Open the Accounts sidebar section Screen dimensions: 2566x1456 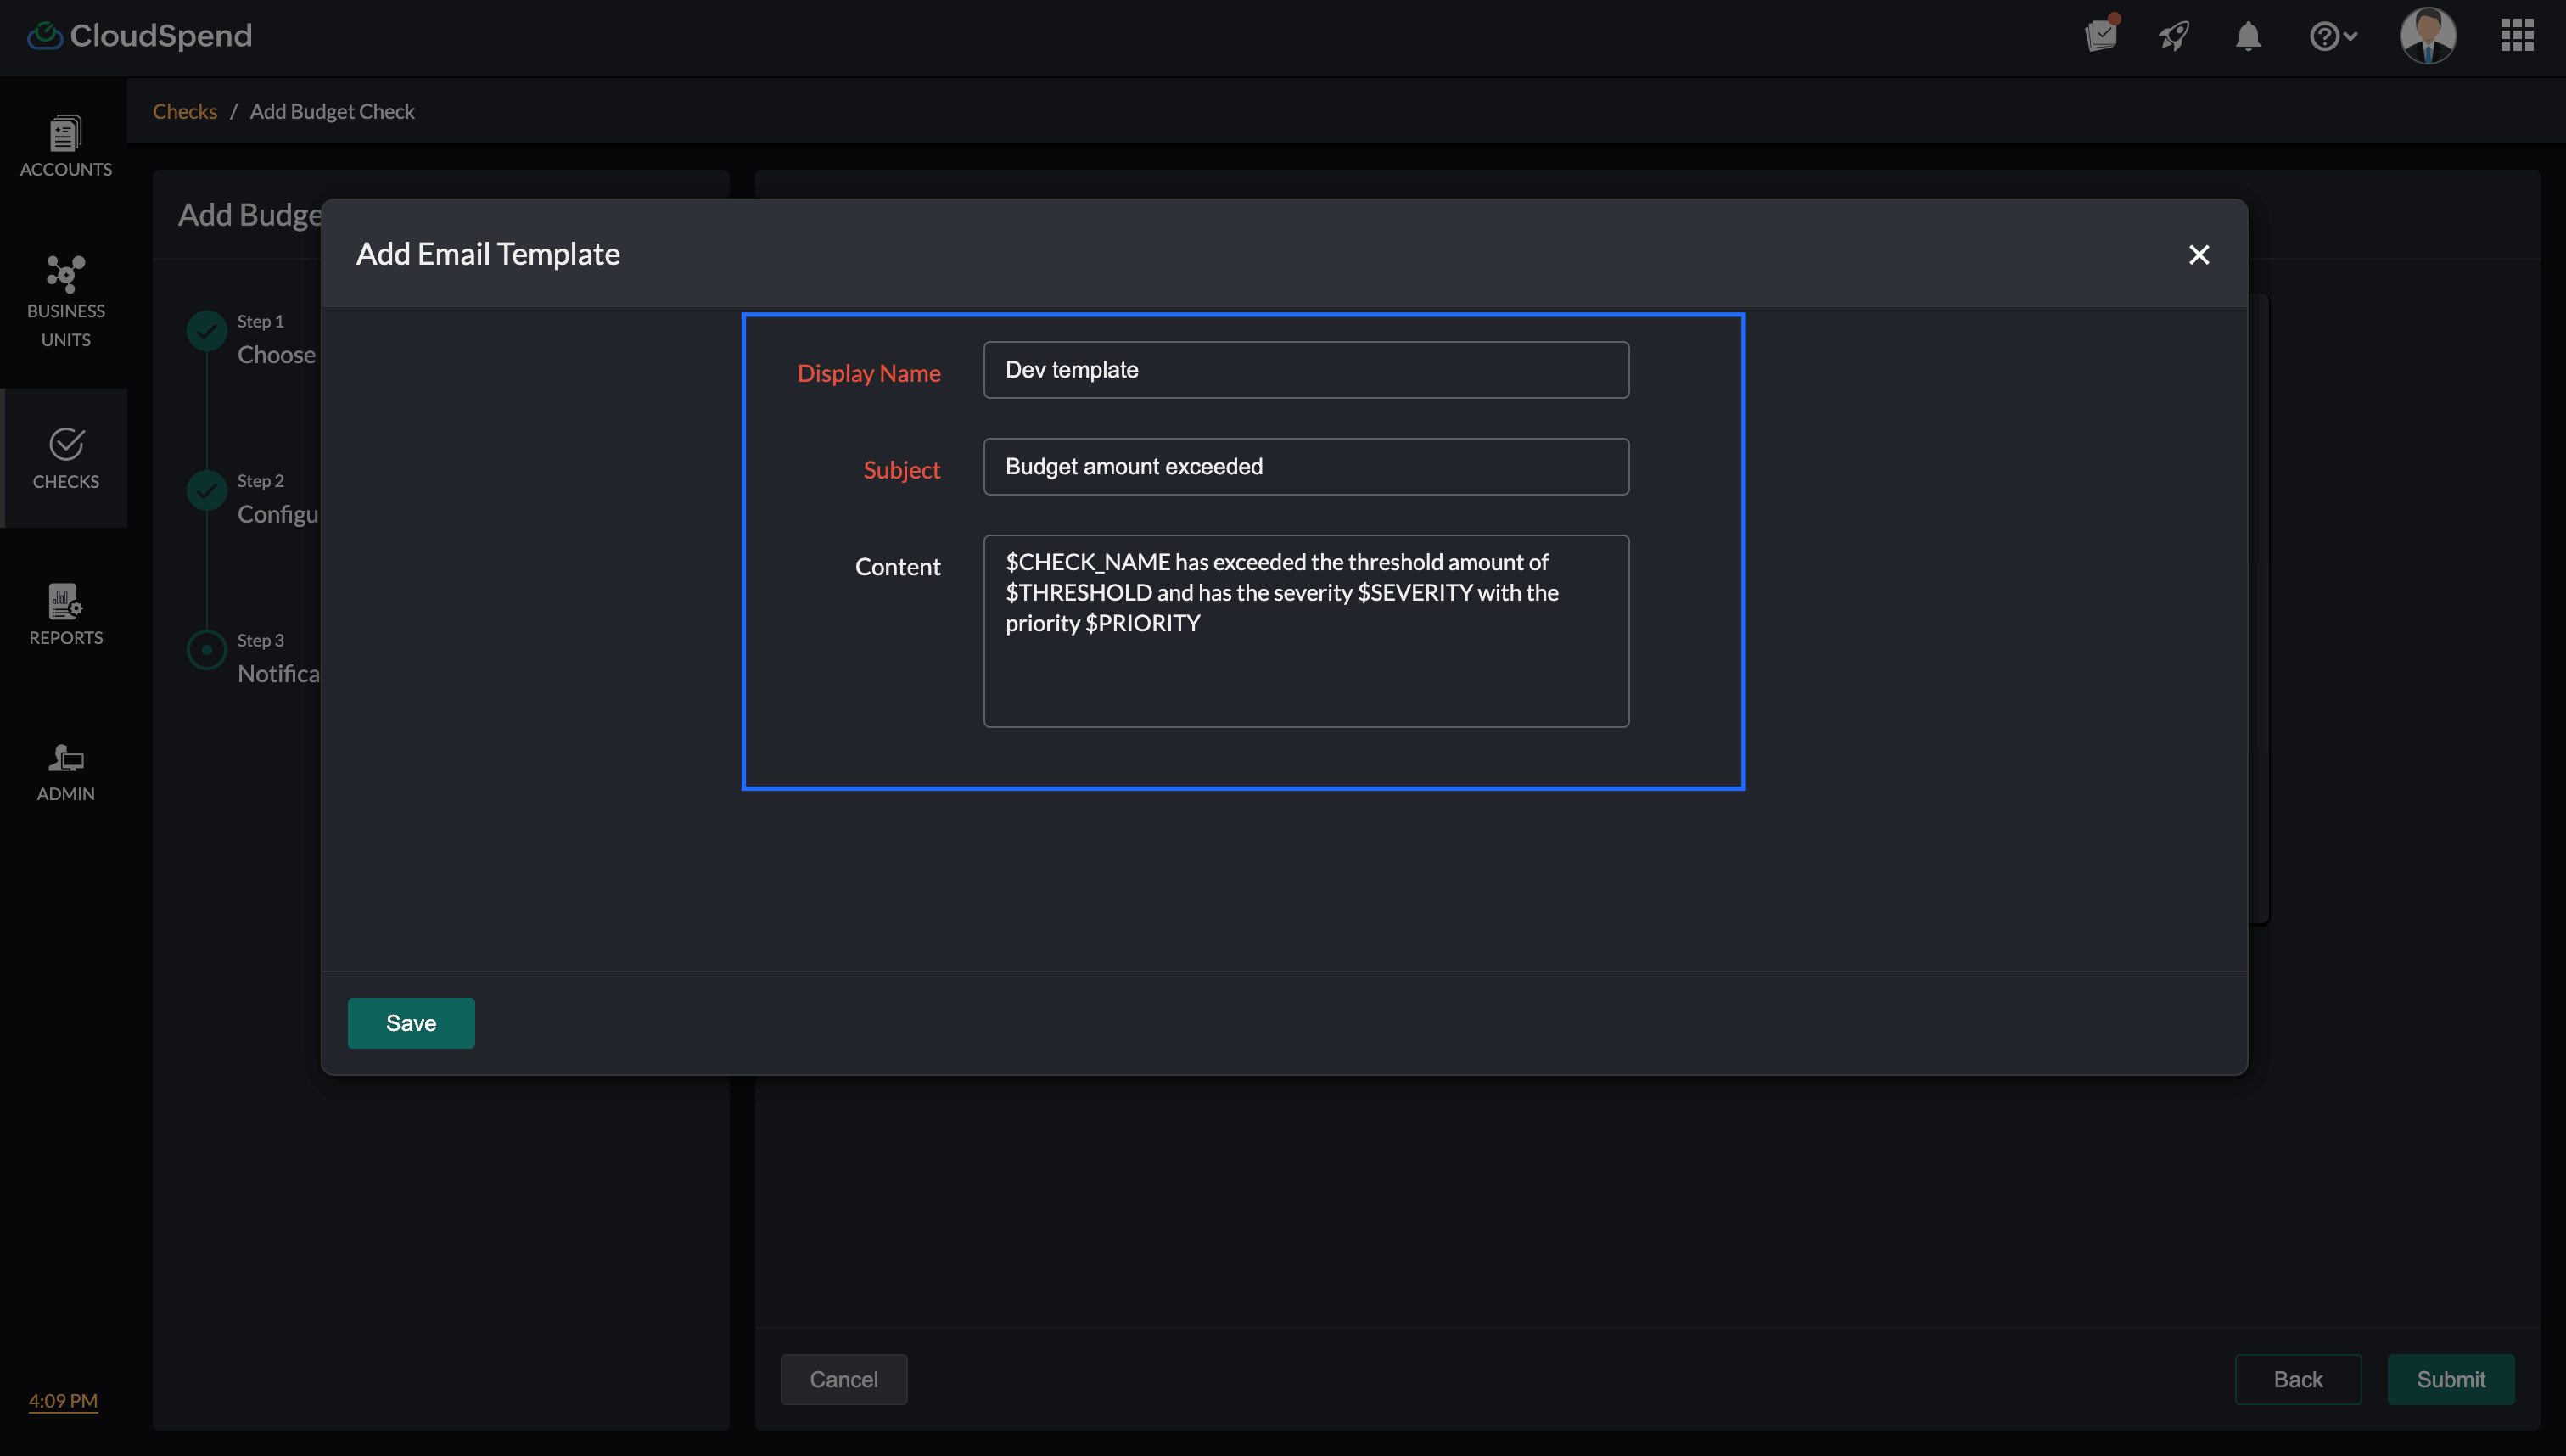pyautogui.click(x=65, y=146)
